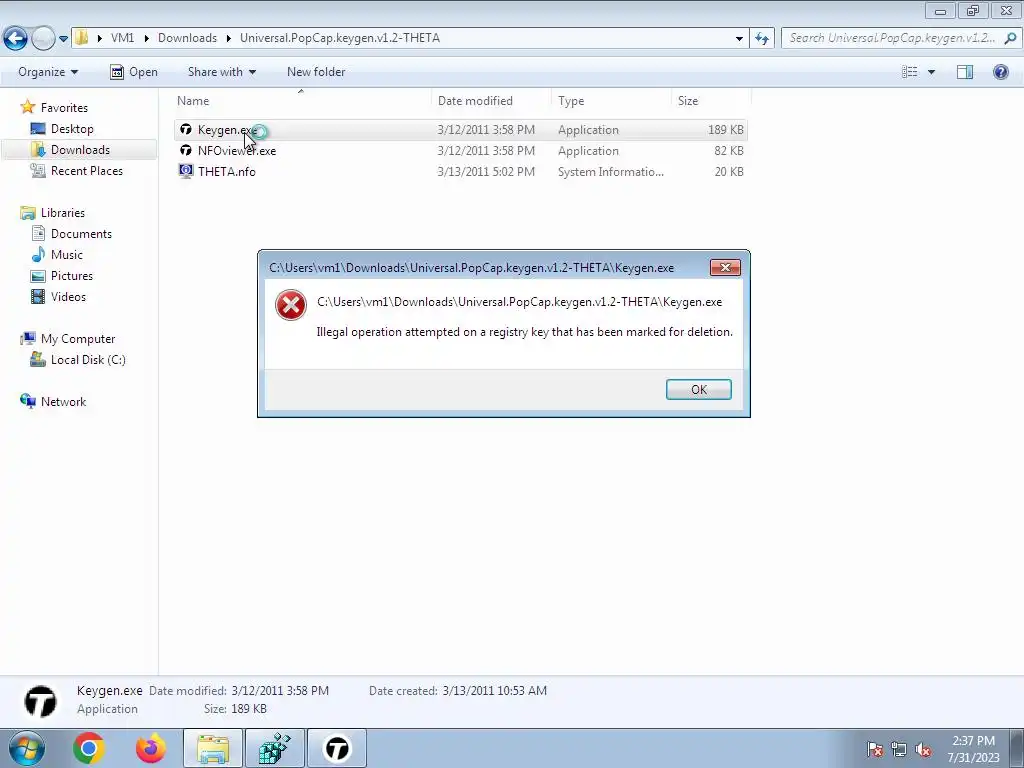This screenshot has width=1024, height=768.
Task: Open the Organize menu
Action: point(48,72)
